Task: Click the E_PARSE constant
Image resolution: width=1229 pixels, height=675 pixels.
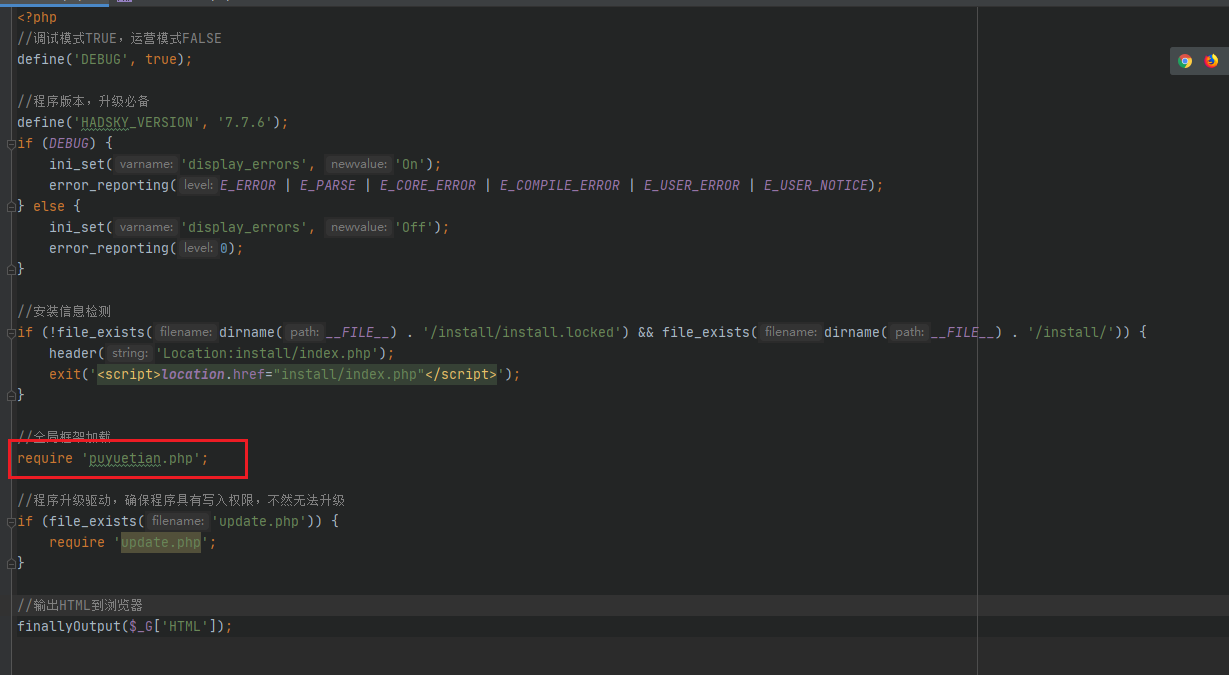Action: click(x=328, y=185)
